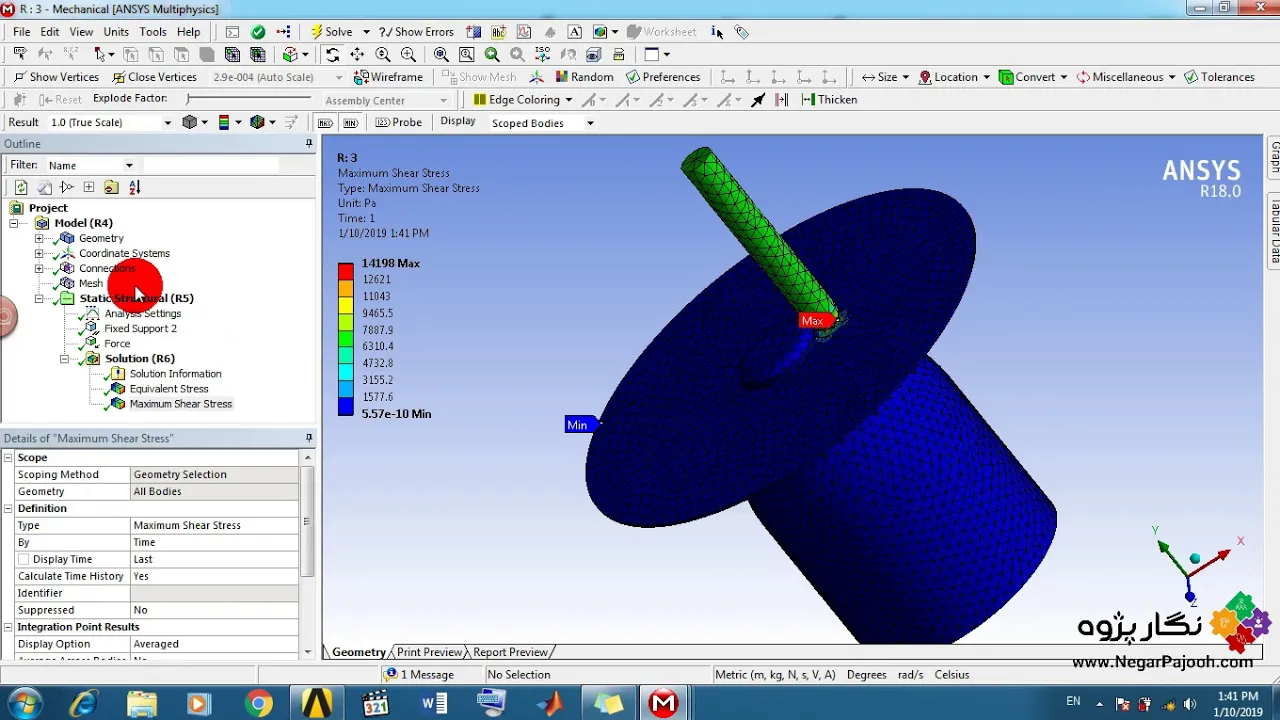Open the Solve options dropdown arrow
The height and width of the screenshot is (720, 1280).
pyautogui.click(x=366, y=32)
